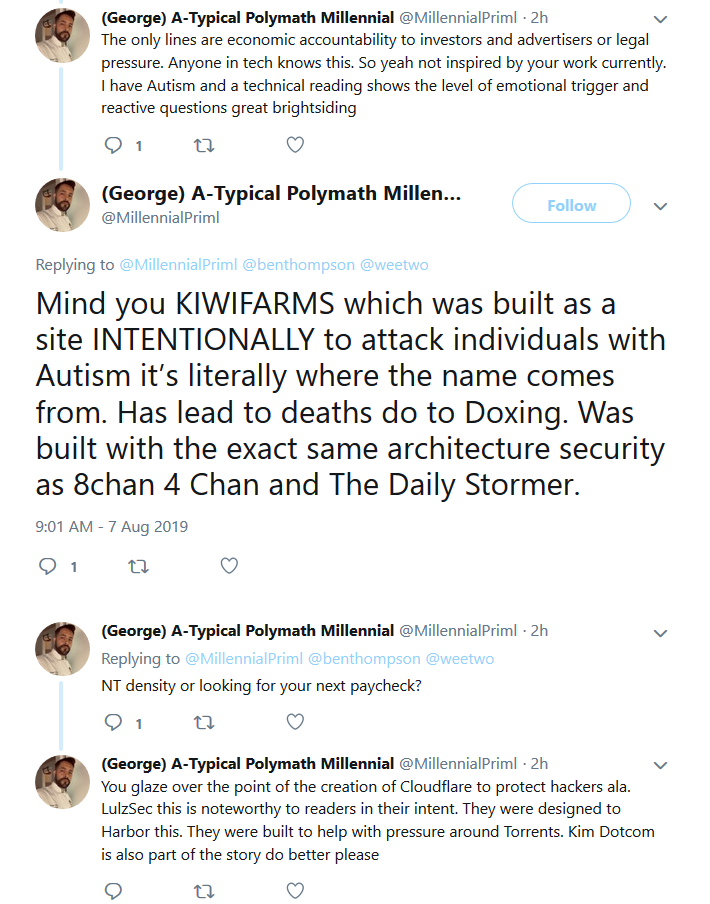Reply to the Cloudflare LulzSec tweet
The height and width of the screenshot is (904, 710).
113,891
